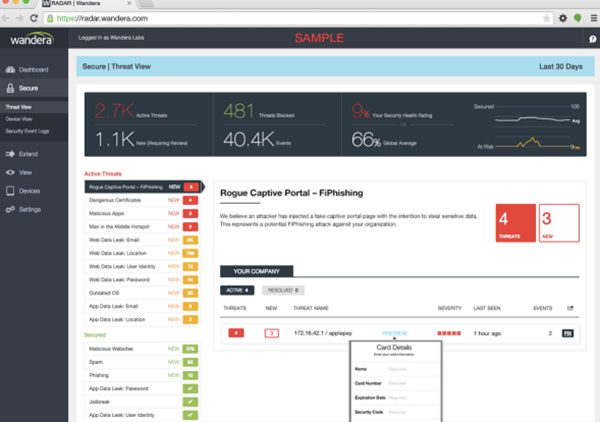Screen dimensions: 600x422
Task: Switch to YOUR COMPANY tab
Action: [x=256, y=271]
